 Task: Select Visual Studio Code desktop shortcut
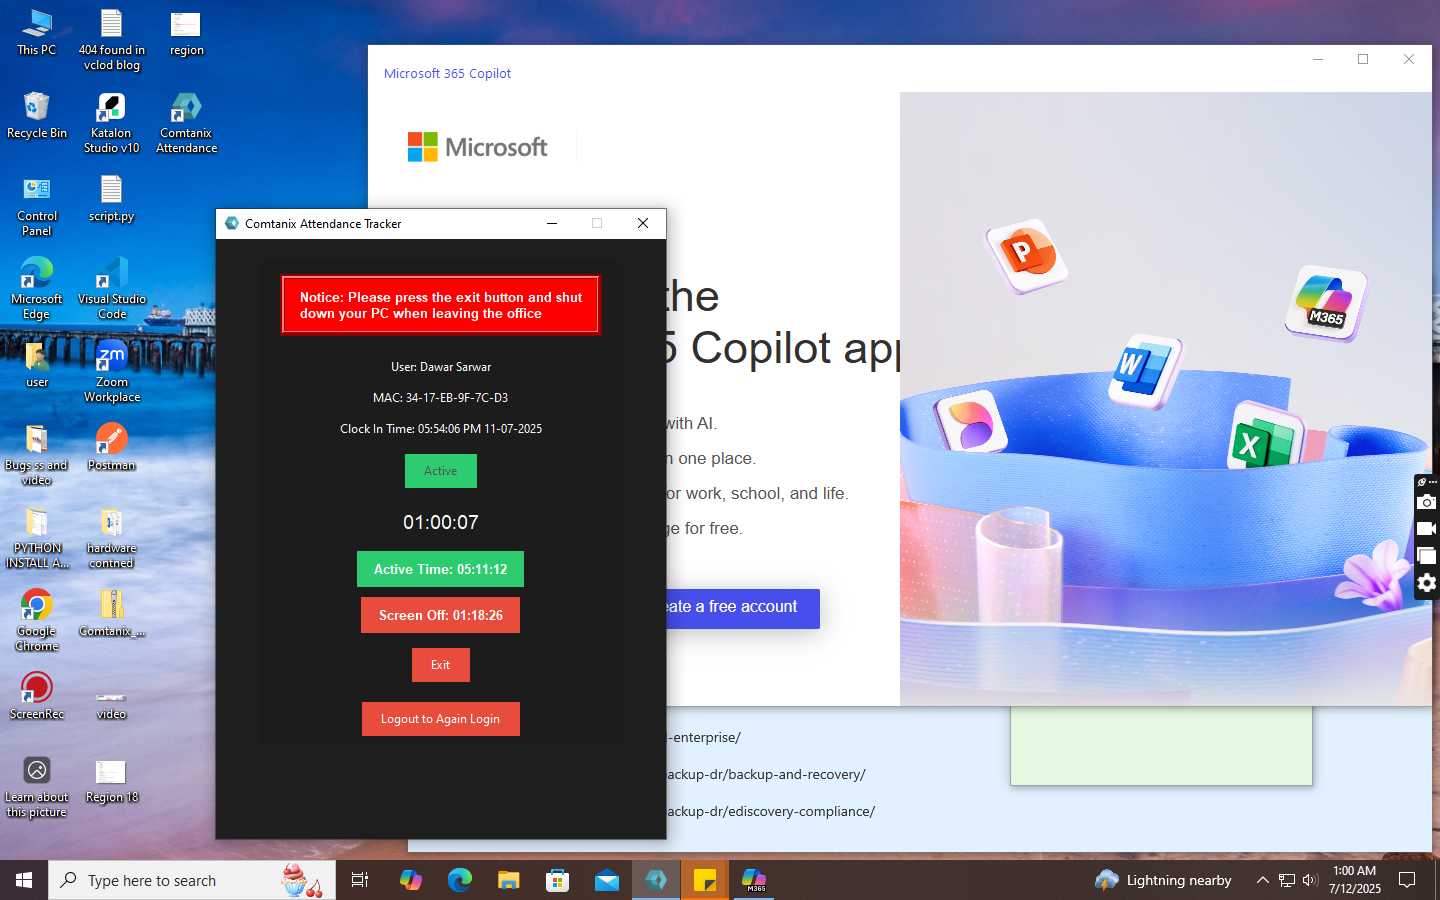[x=112, y=288]
